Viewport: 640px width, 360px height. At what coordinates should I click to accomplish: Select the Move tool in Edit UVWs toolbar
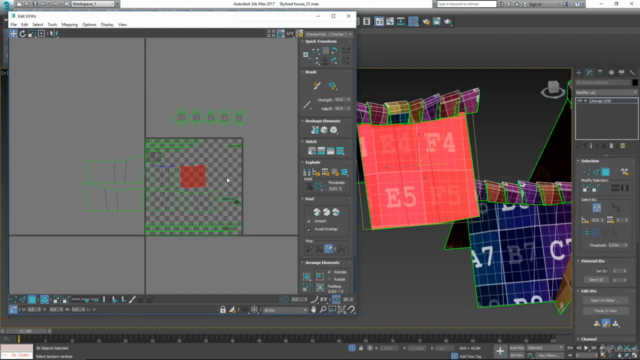(13, 34)
